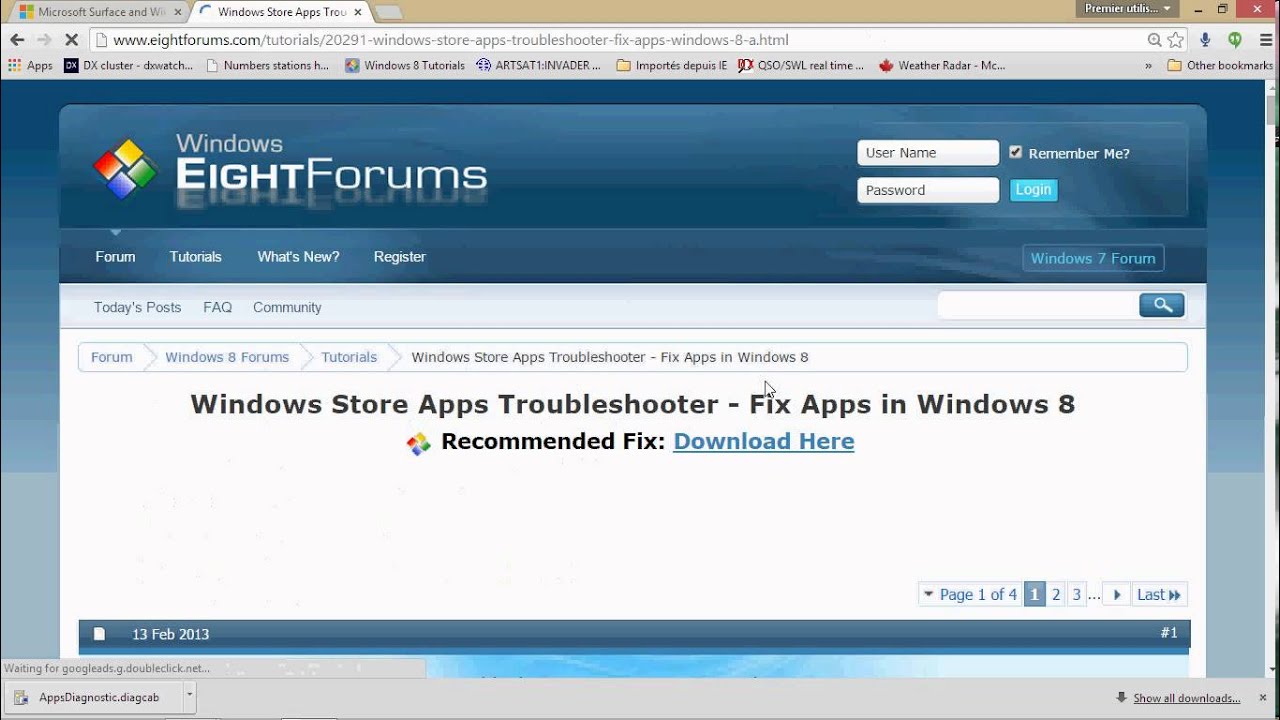This screenshot has height=720, width=1280.
Task: Go to page 2 of thread
Action: pos(1056,594)
